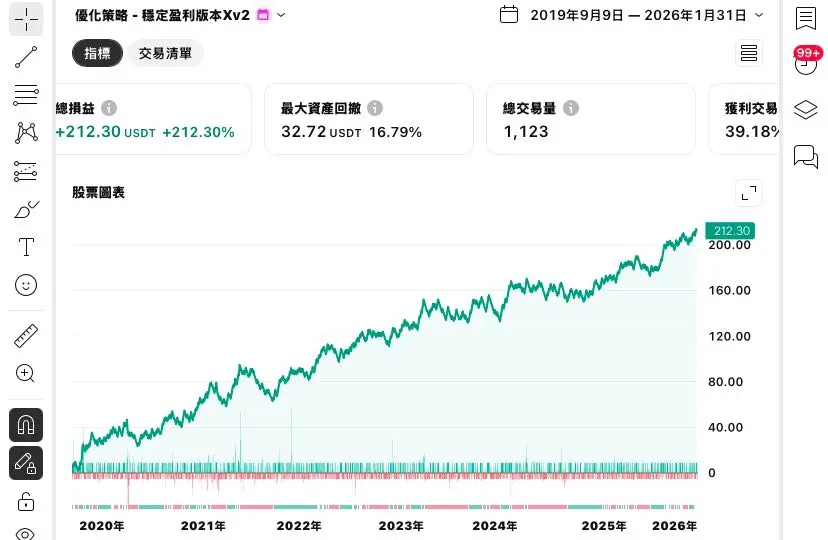828x540 pixels.
Task: Select the ruler measure tool
Action: pos(26,336)
